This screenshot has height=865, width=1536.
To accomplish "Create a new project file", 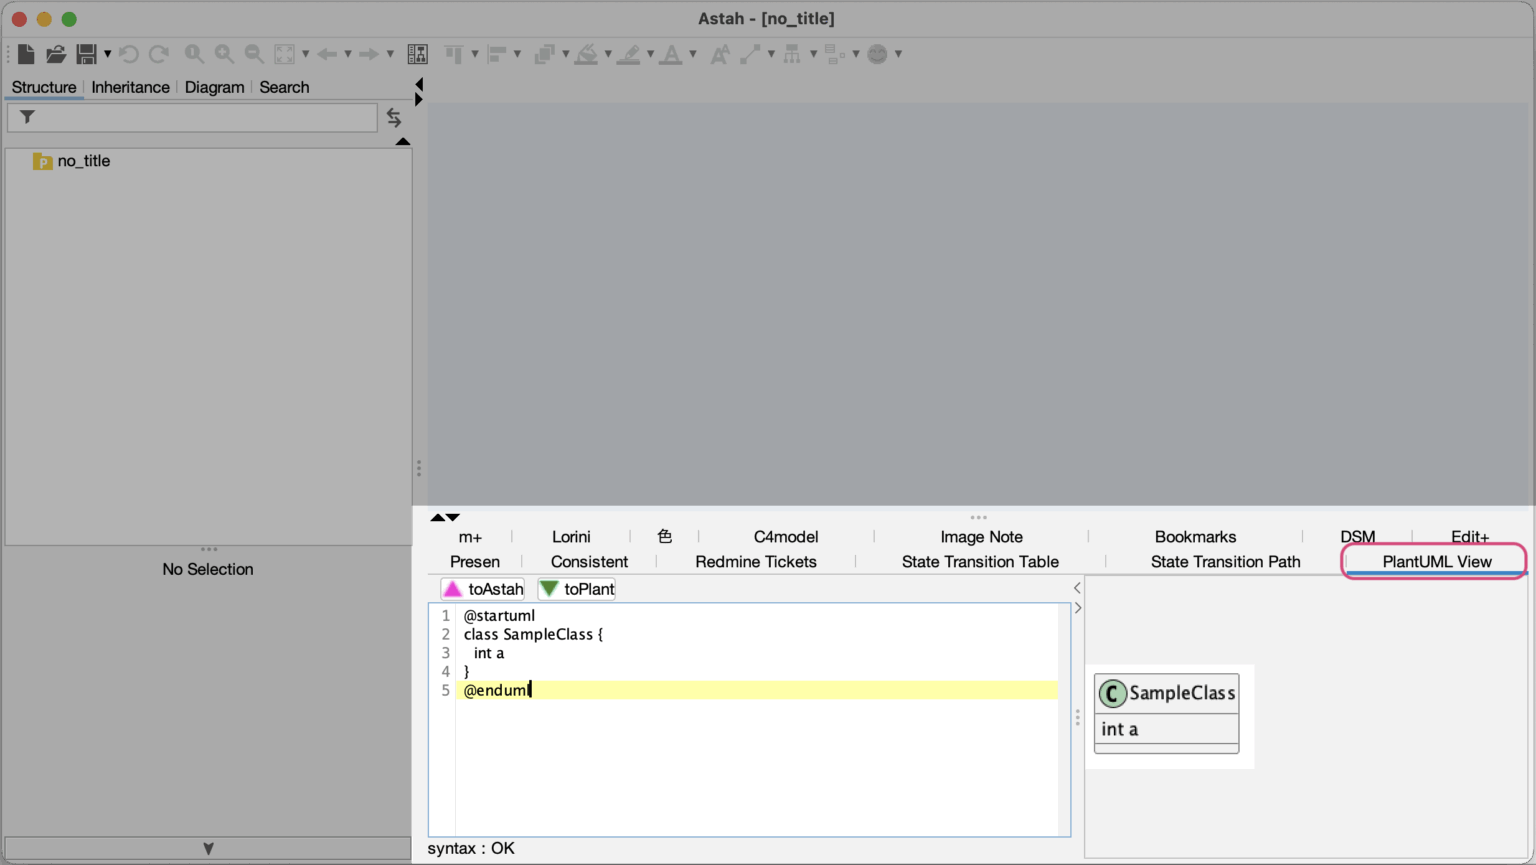I will point(25,54).
